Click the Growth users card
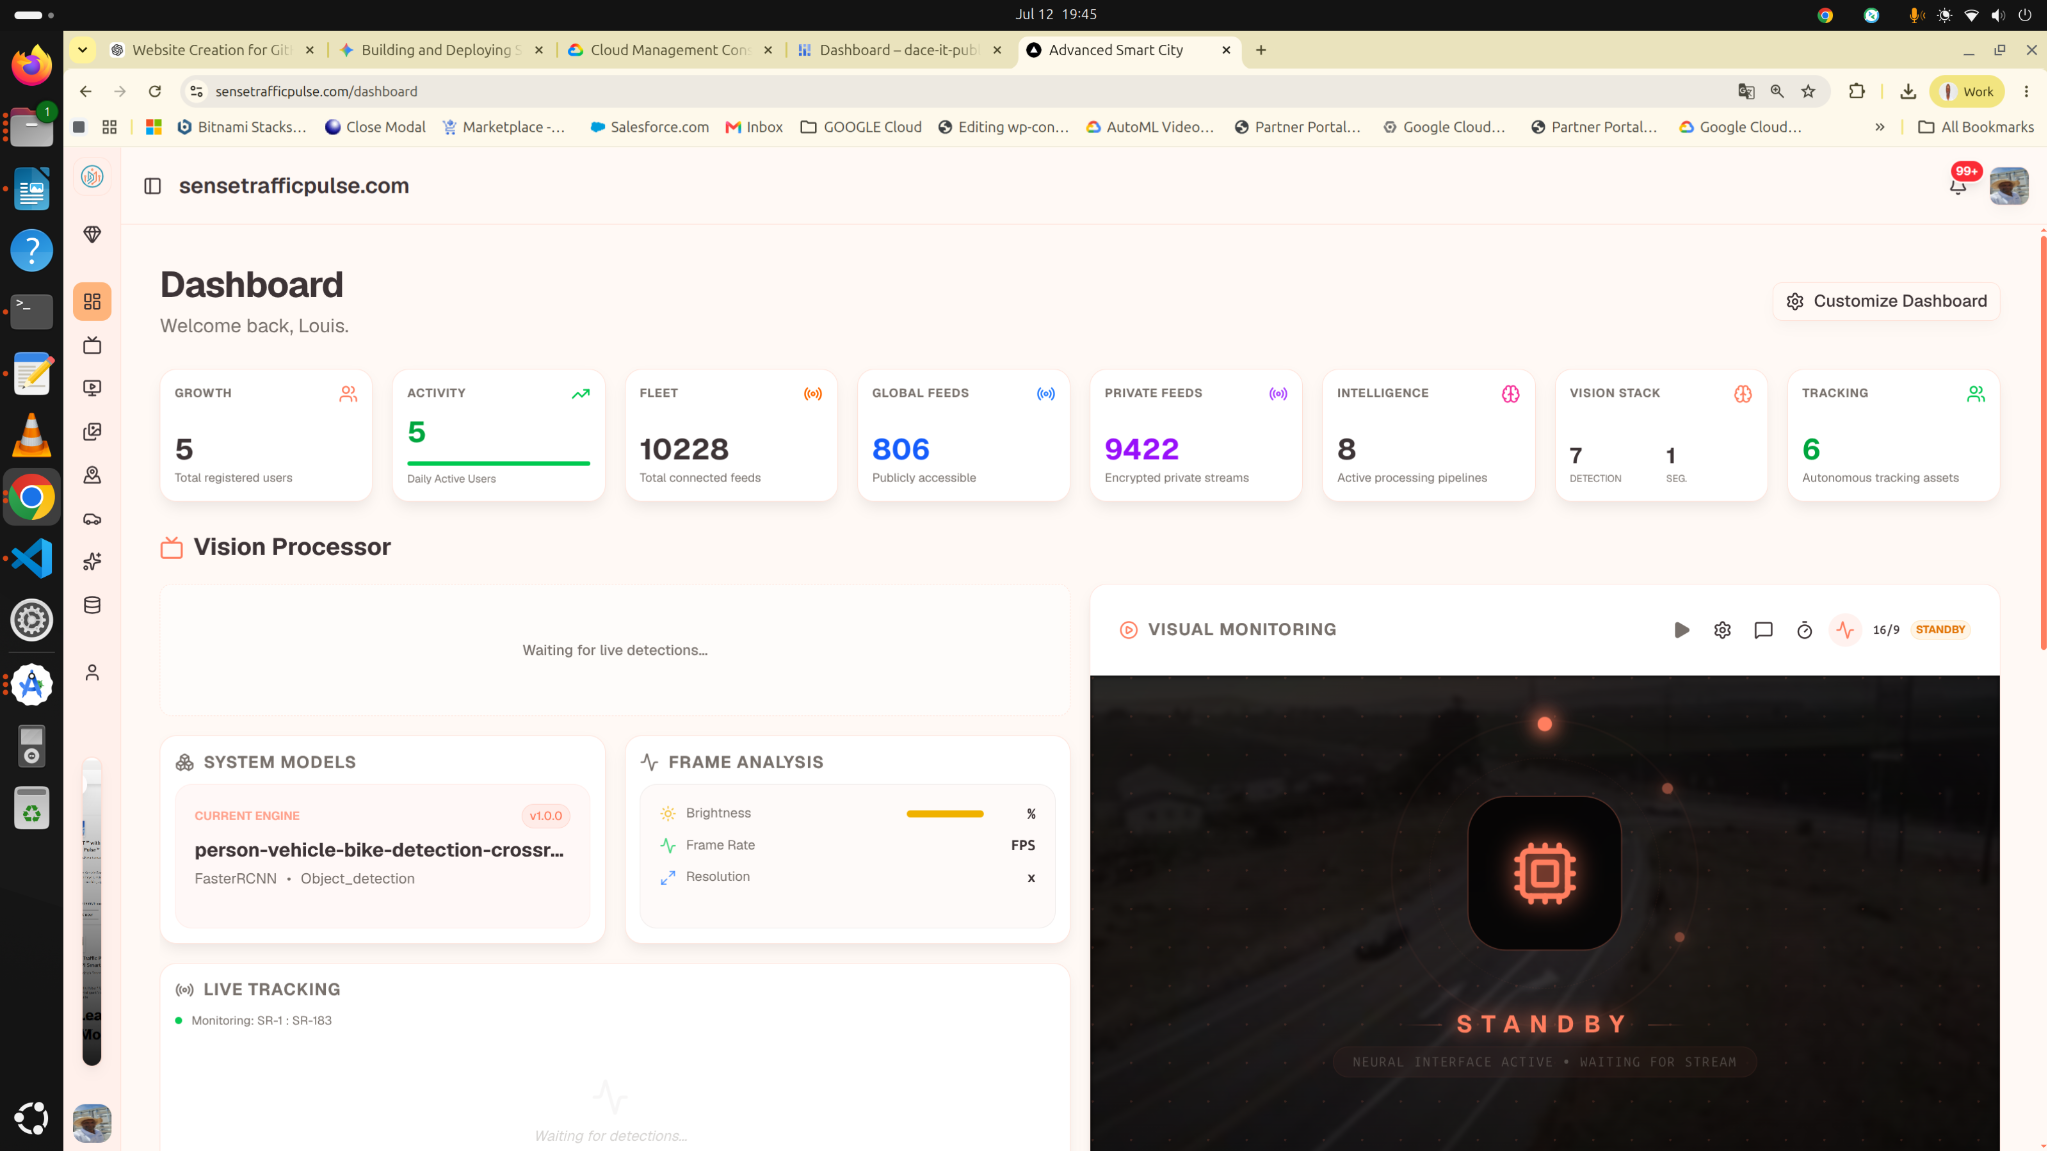The image size is (2047, 1151). 266,435
